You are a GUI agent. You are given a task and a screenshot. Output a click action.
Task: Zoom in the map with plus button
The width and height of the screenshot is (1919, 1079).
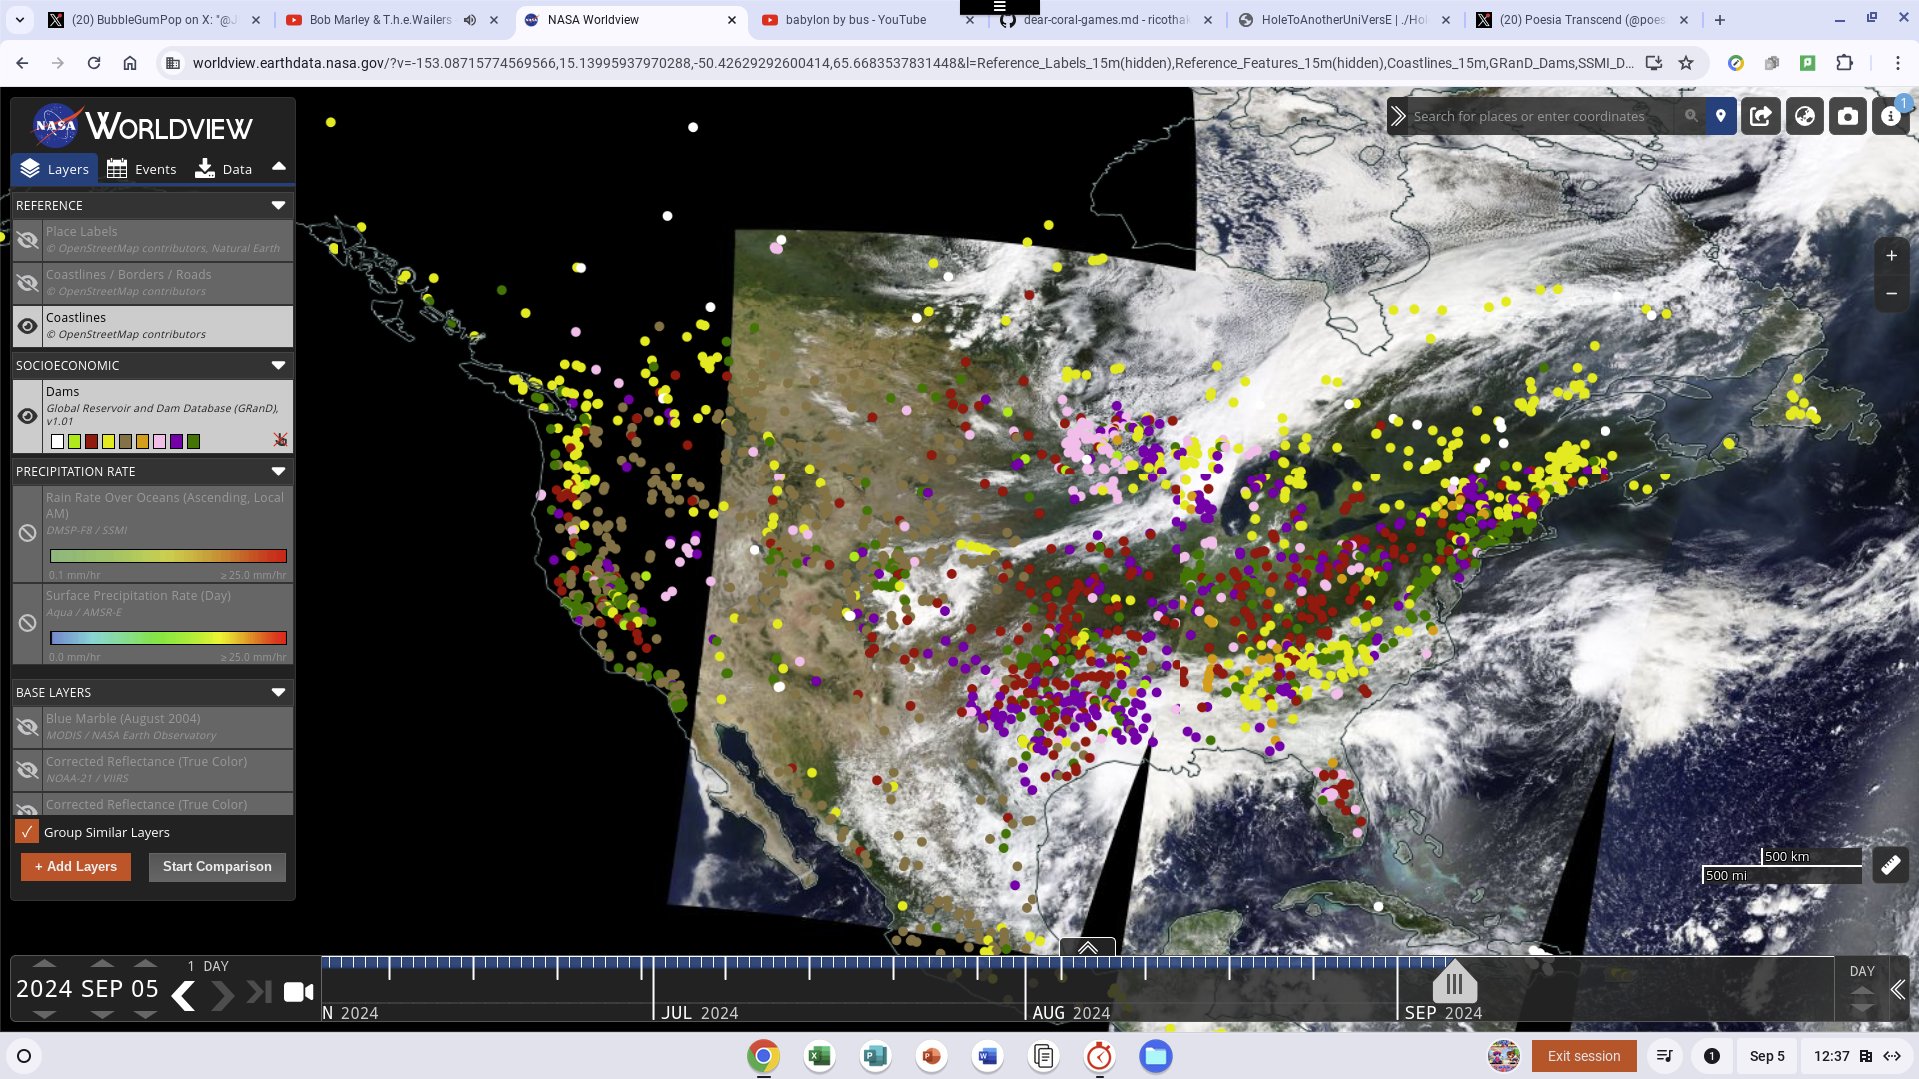click(1891, 256)
